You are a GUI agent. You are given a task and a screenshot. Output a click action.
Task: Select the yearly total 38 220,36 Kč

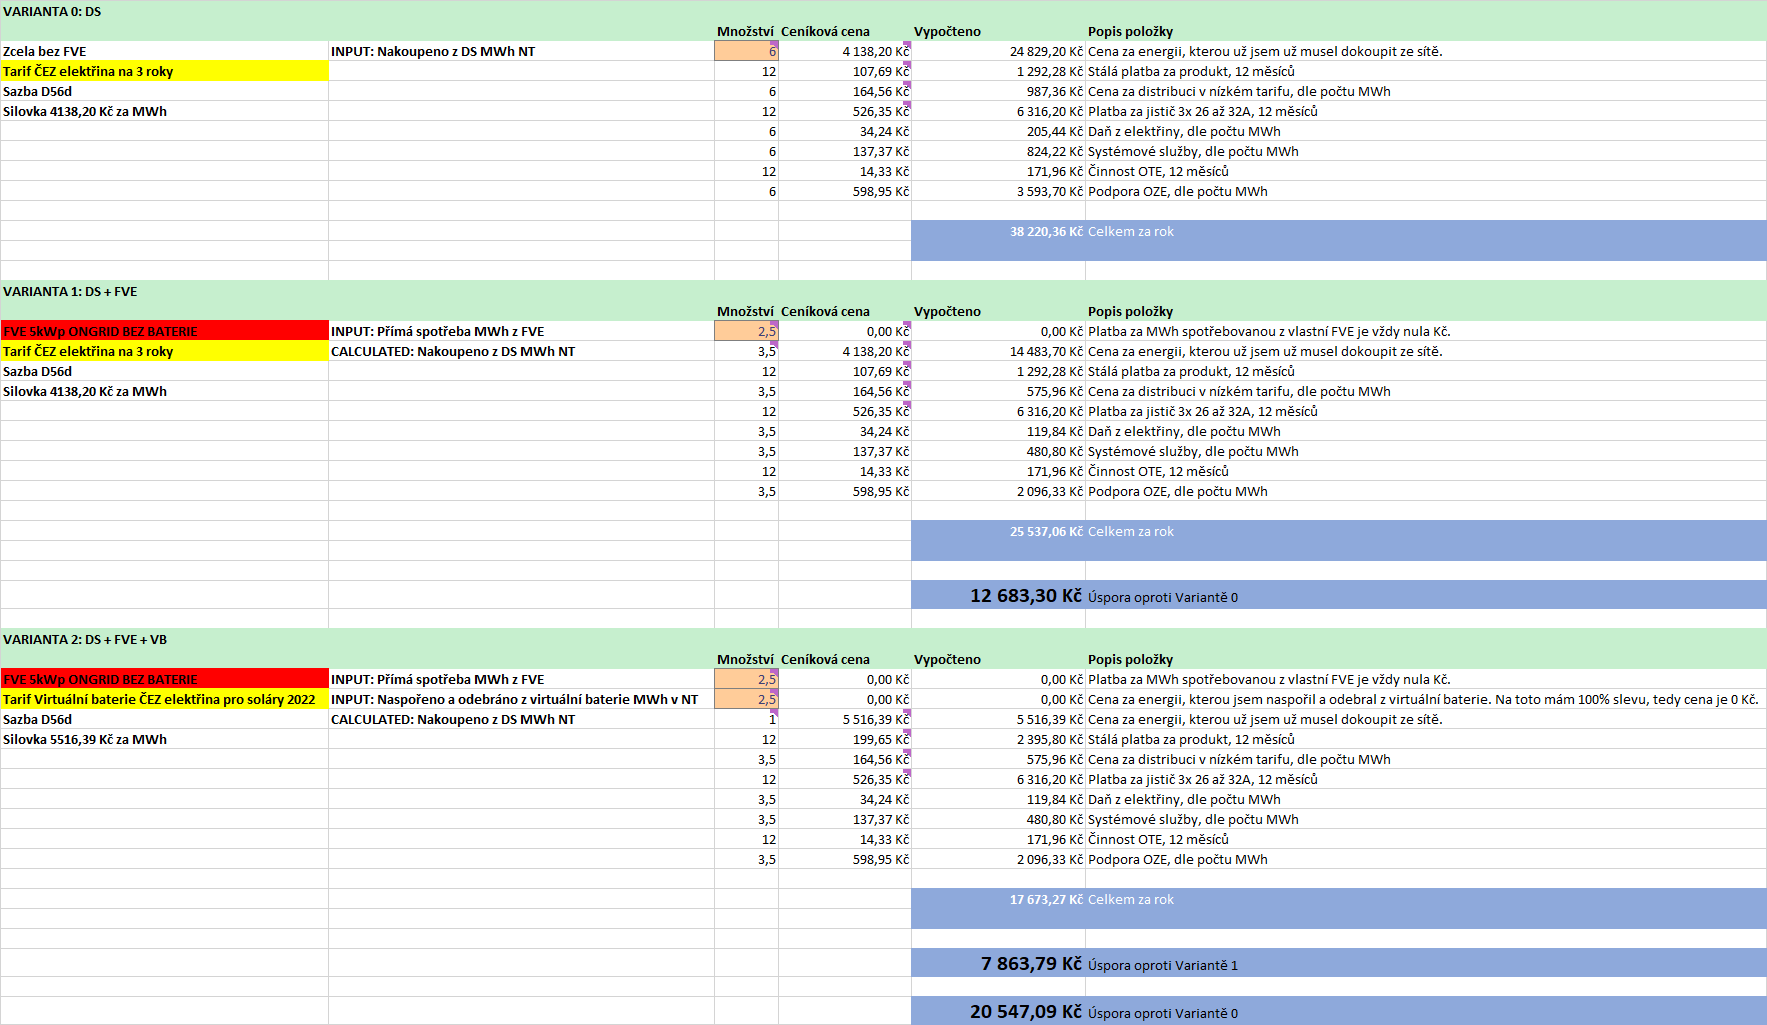(998, 231)
